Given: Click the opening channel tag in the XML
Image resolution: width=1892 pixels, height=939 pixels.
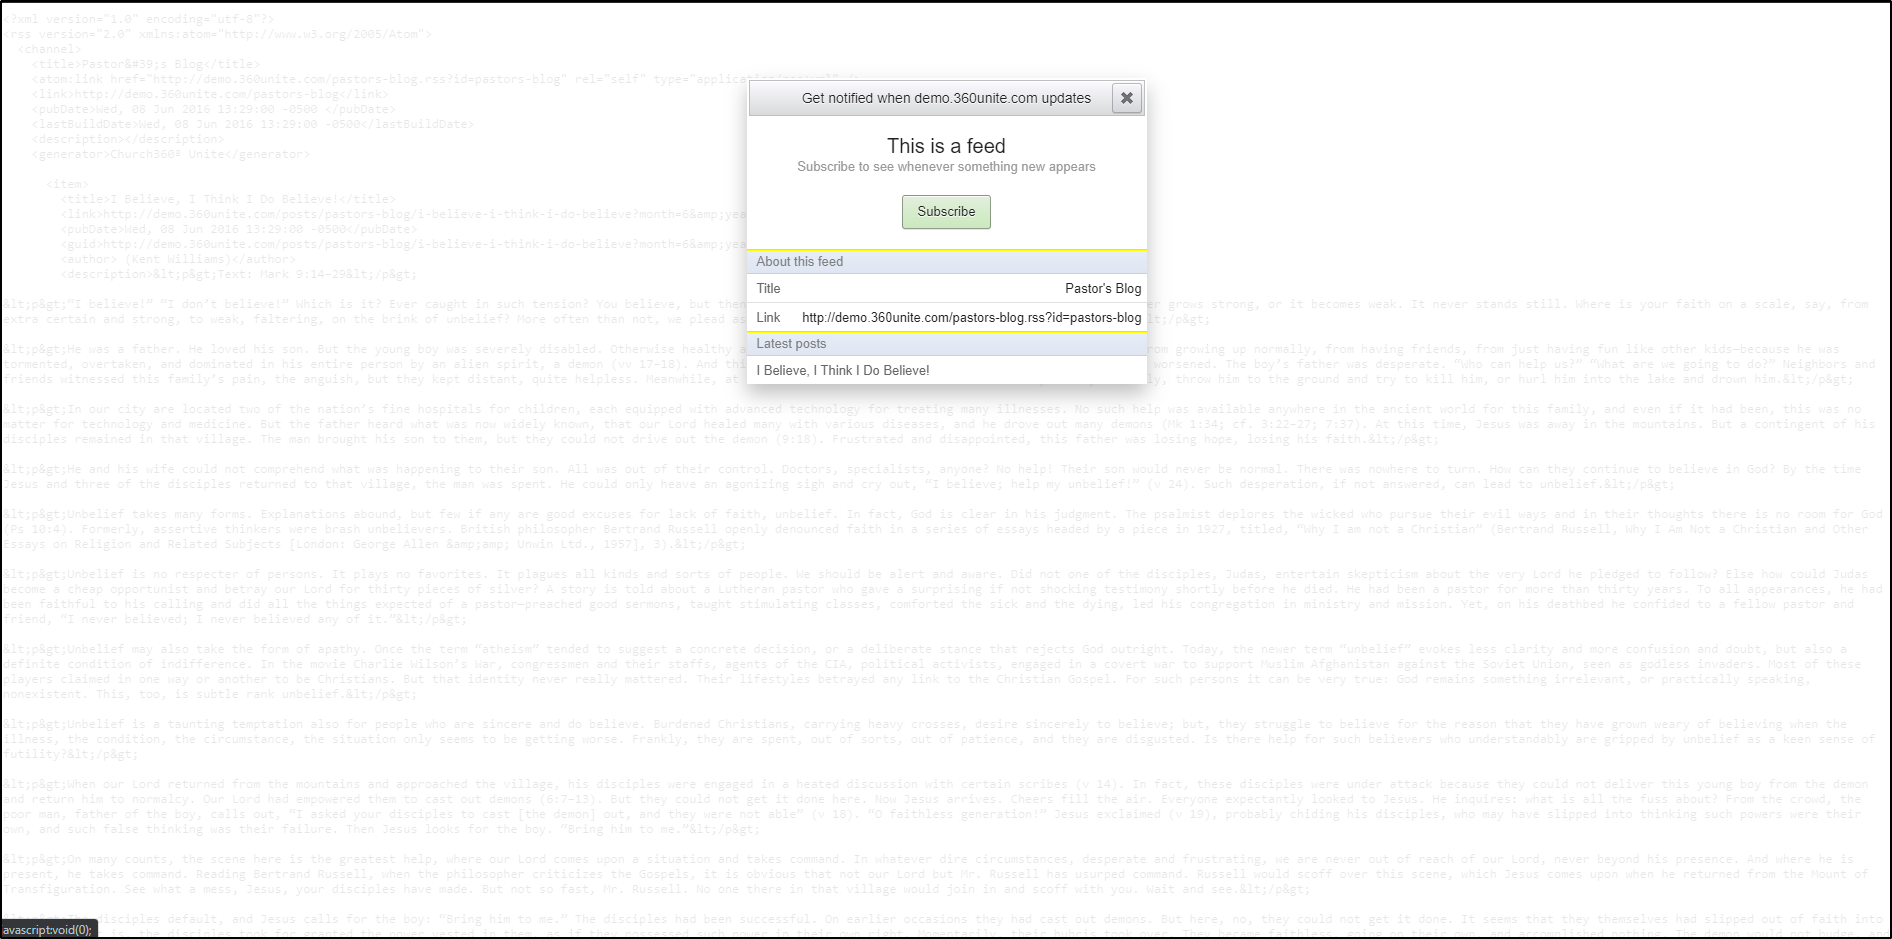Looking at the screenshot, I should (x=49, y=49).
